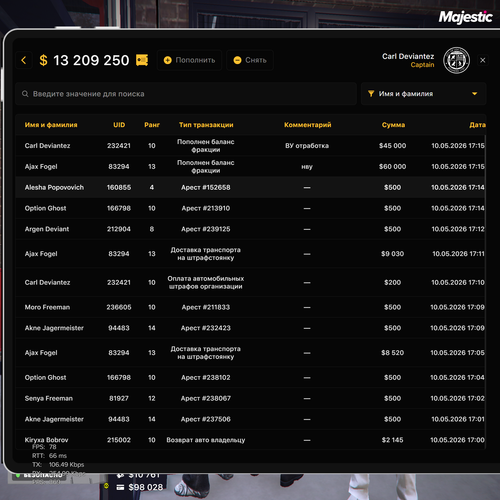Click the date 10.05.2026 17:02
500x500 pixels.
457,399
